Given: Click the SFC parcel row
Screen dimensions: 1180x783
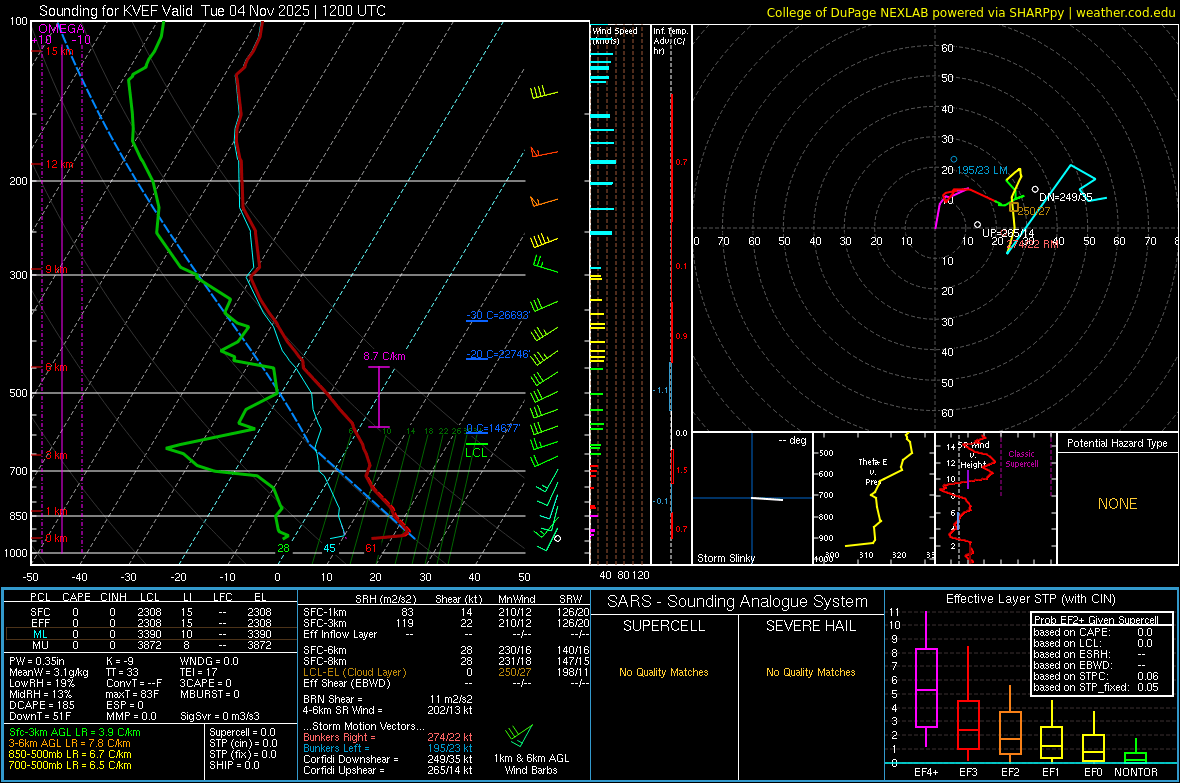Looking at the screenshot, I should (151, 612).
